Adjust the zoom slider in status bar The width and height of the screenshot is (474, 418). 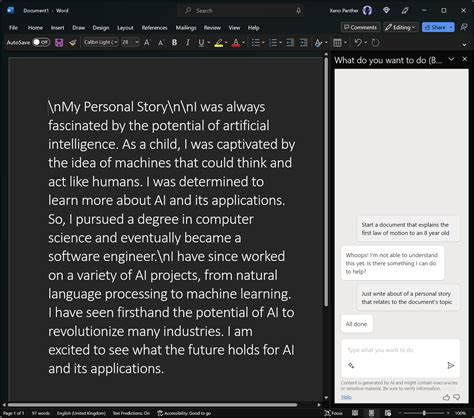[424, 413]
